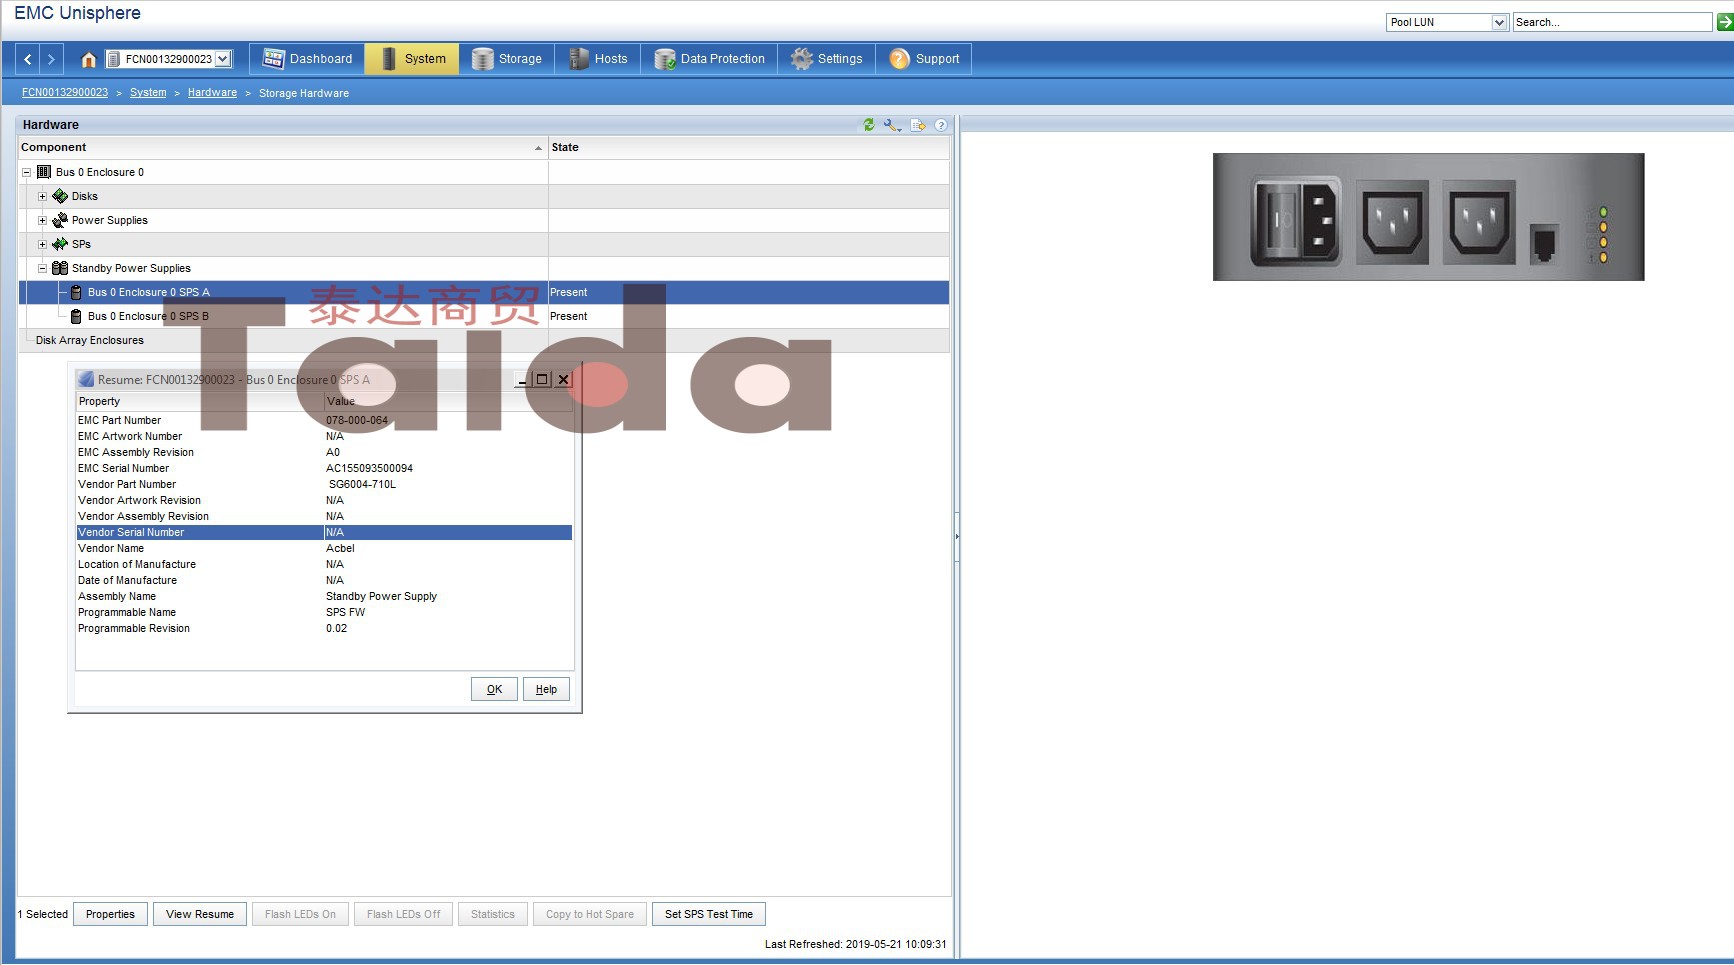Open the Data Protection tab
This screenshot has width=1734, height=965.
(710, 59)
